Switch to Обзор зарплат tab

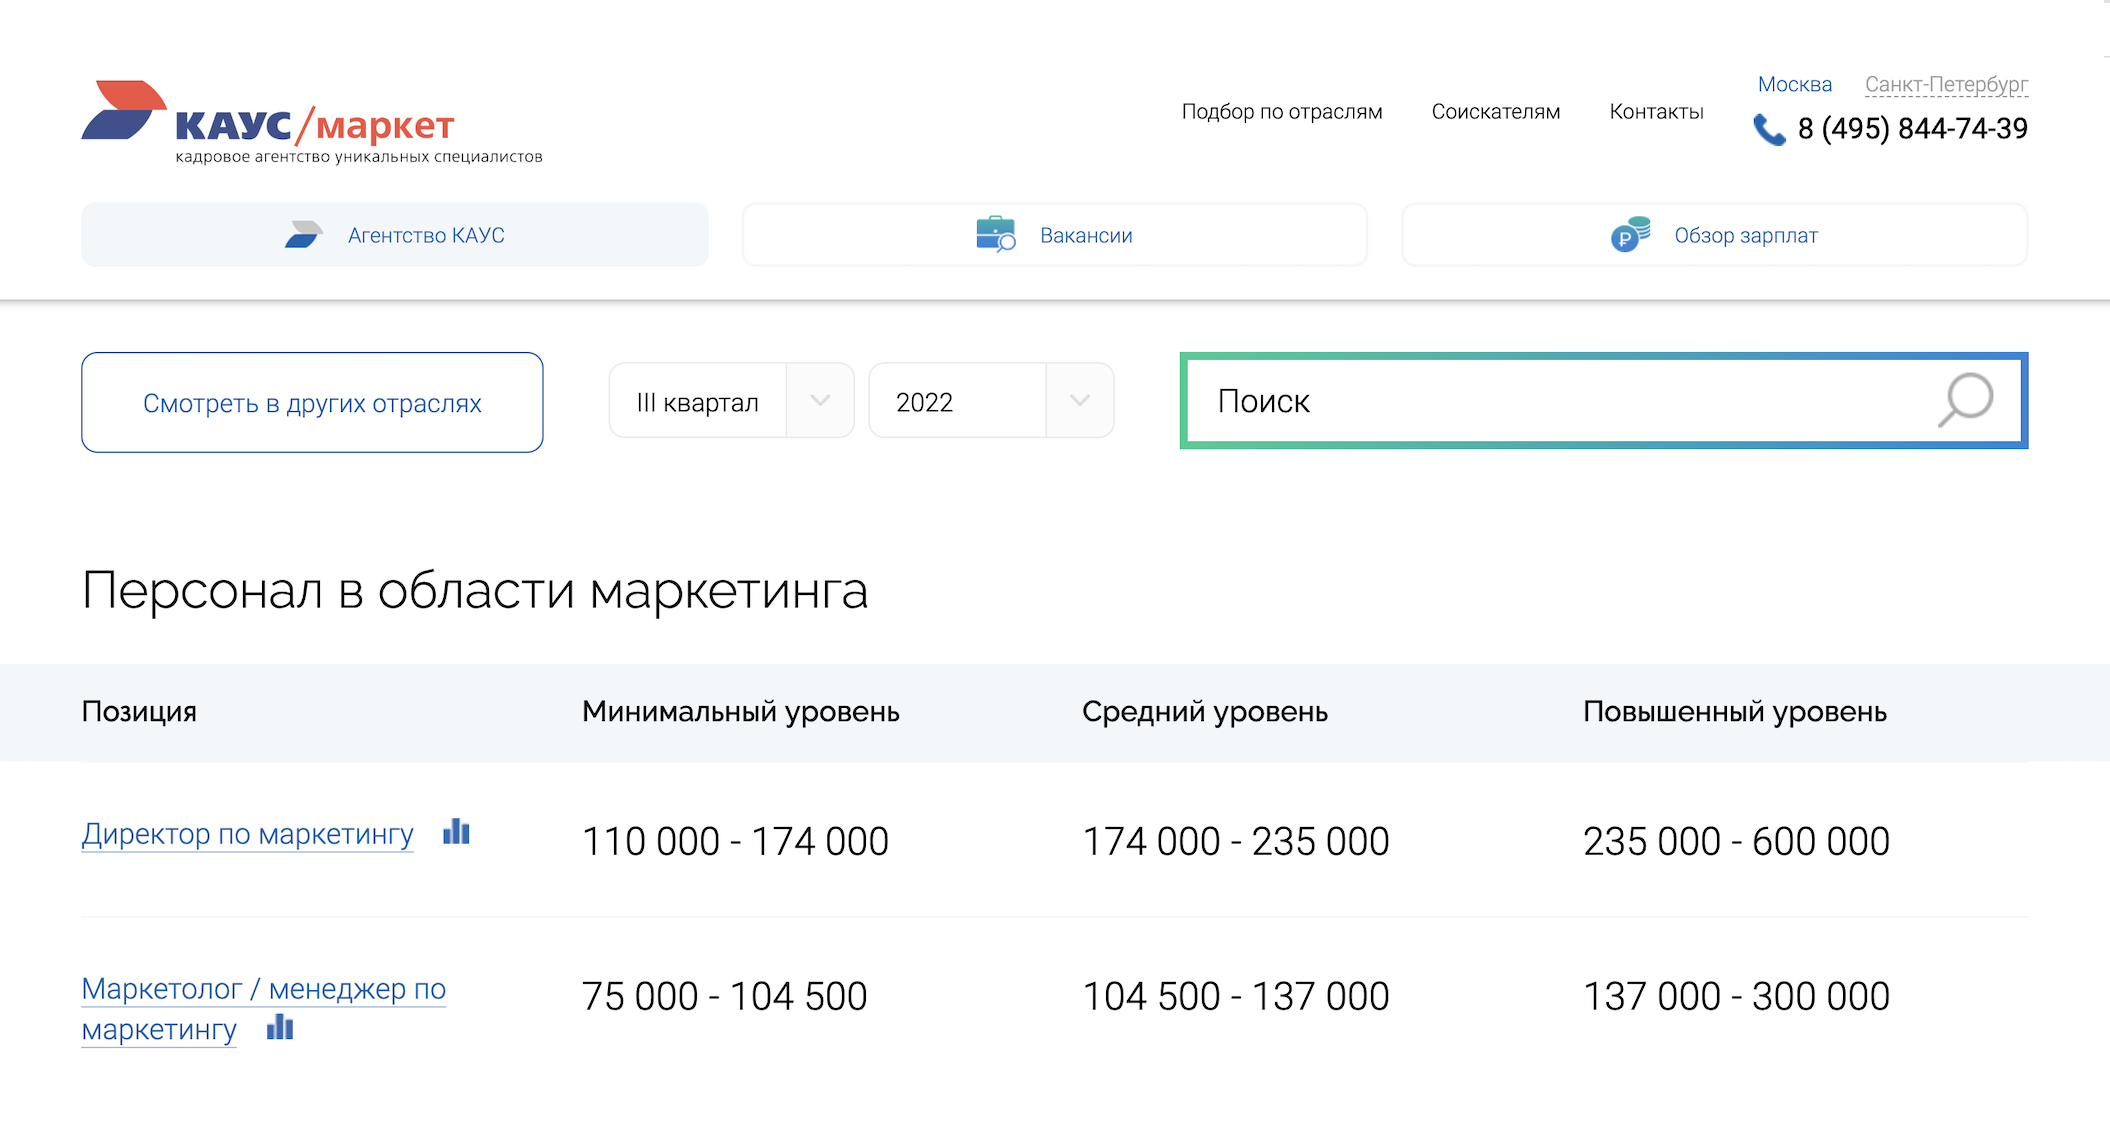pyautogui.click(x=1714, y=235)
